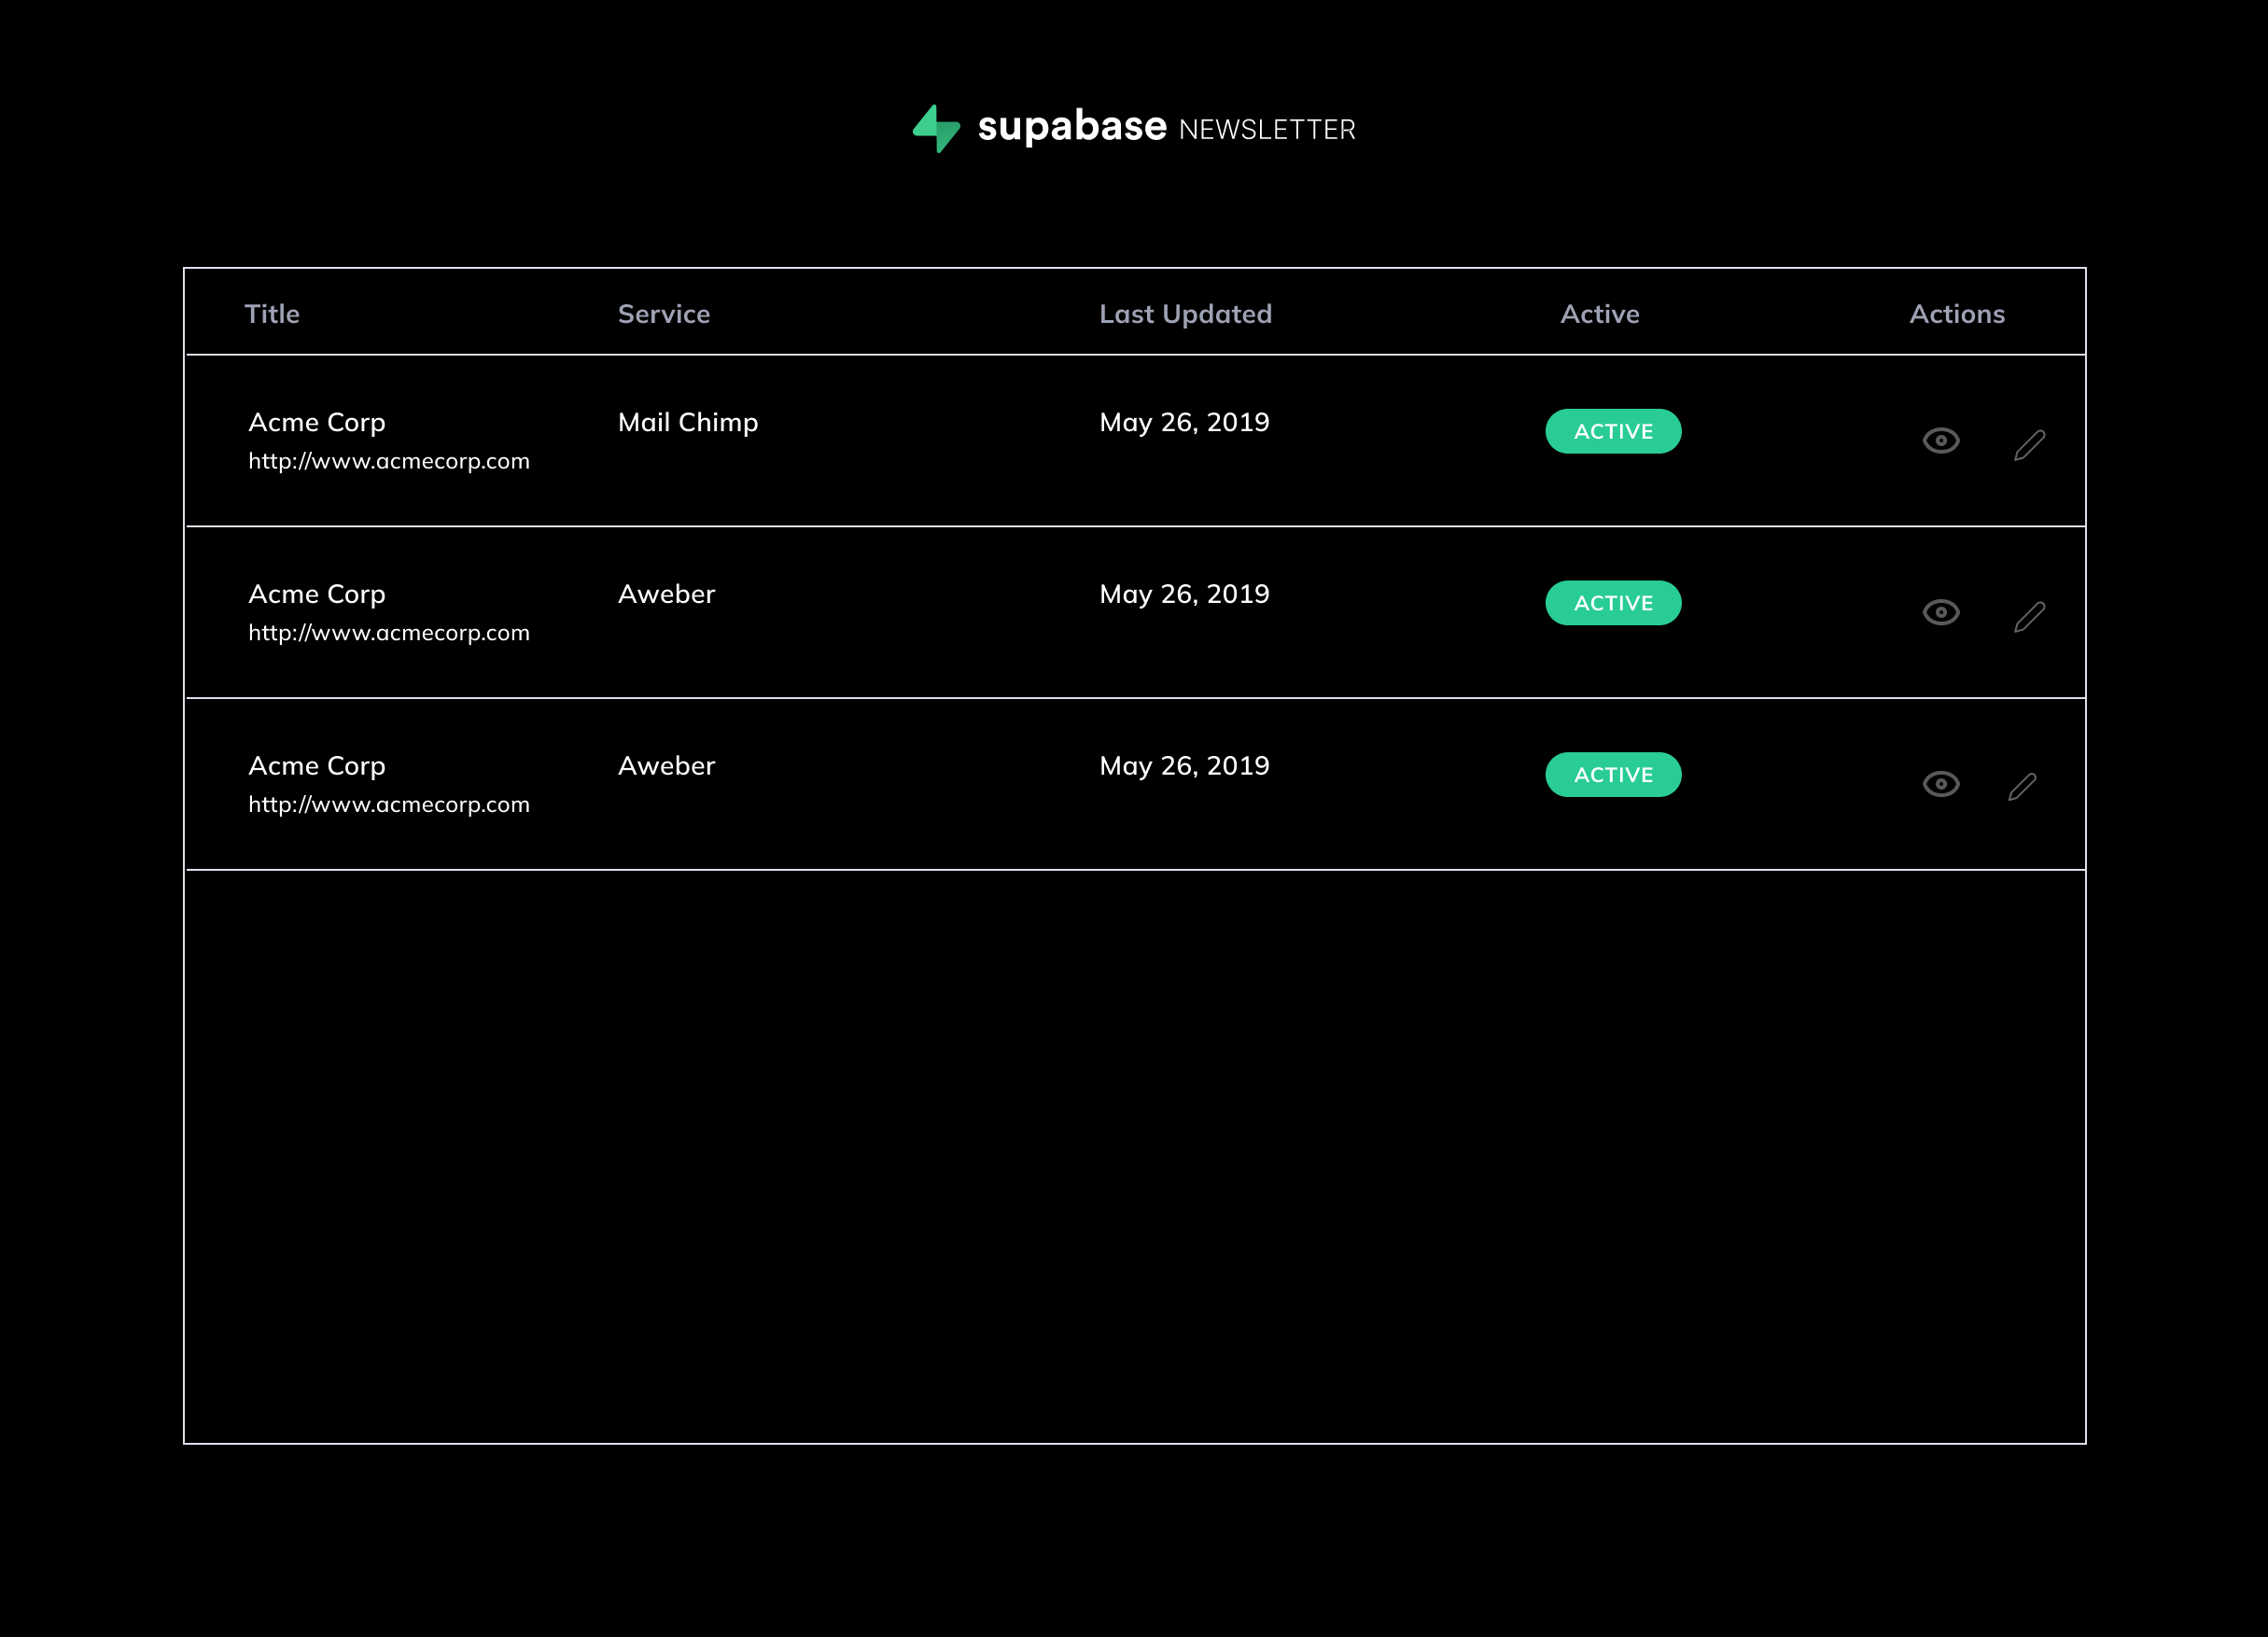Screen dimensions: 2268x1637
Task: Click May 26, 2019 date in second row
Action: [x=1184, y=595]
